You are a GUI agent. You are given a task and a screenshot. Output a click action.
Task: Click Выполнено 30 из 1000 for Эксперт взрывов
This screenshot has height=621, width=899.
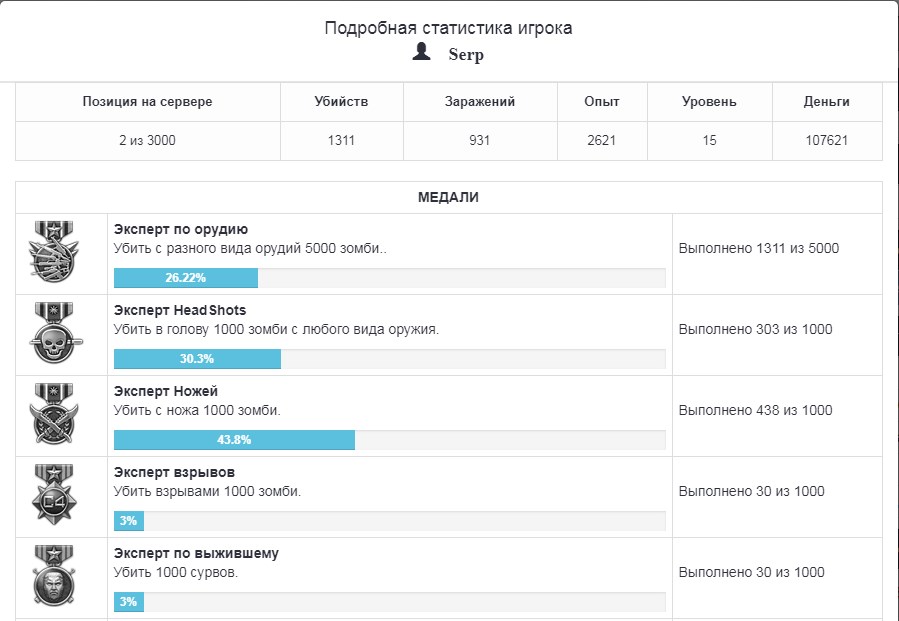tap(752, 491)
